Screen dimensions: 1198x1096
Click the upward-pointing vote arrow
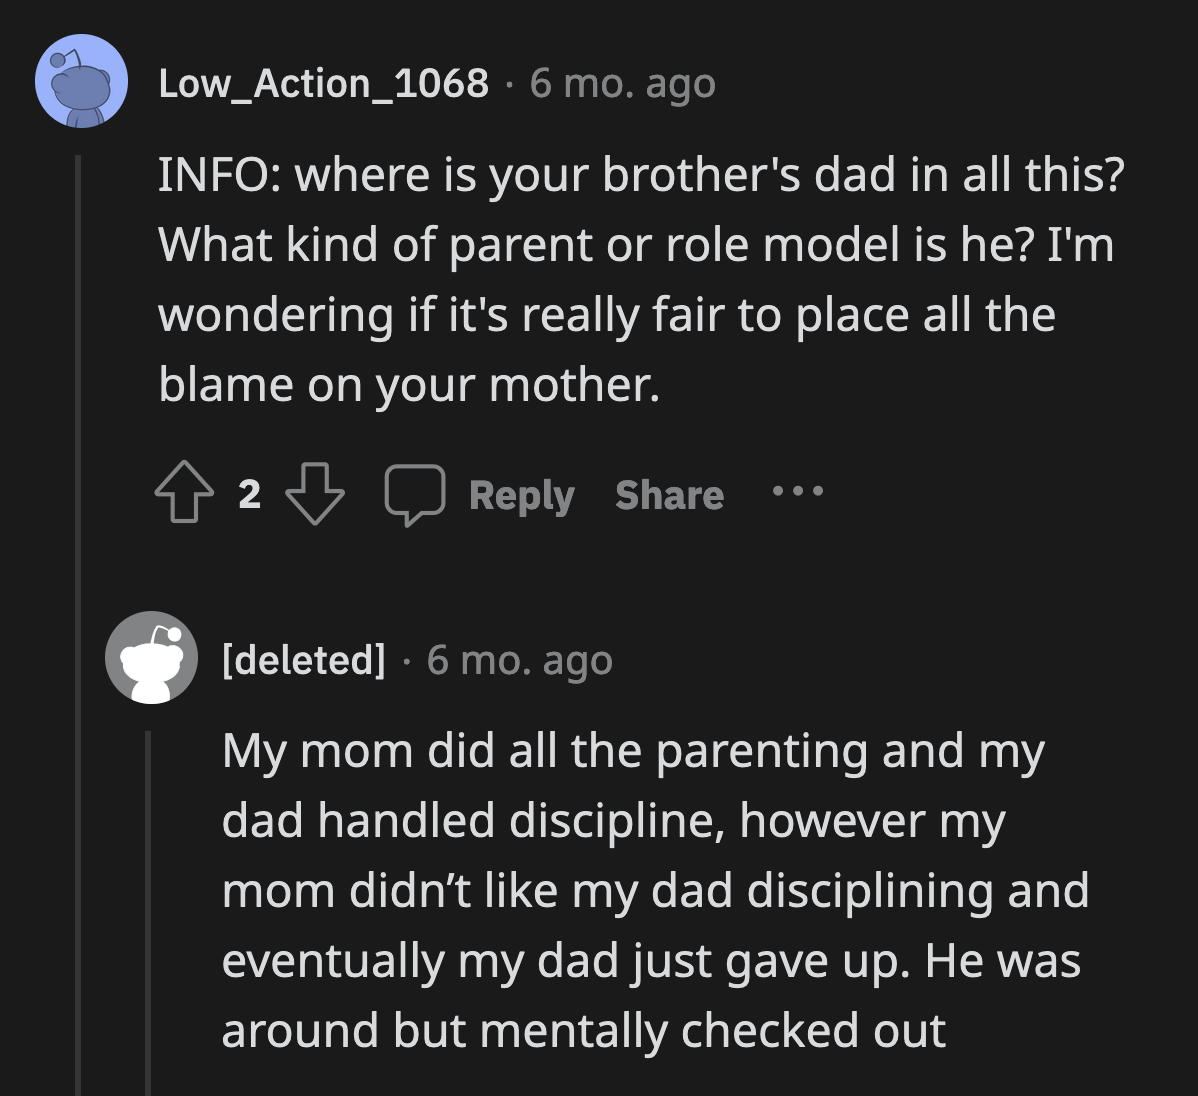click(183, 492)
